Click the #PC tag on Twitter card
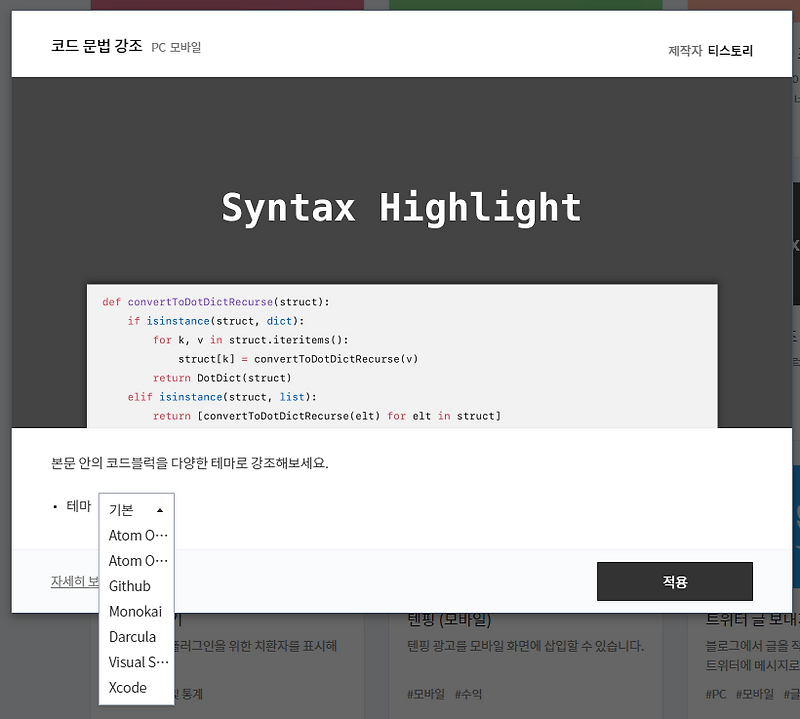 click(x=716, y=694)
